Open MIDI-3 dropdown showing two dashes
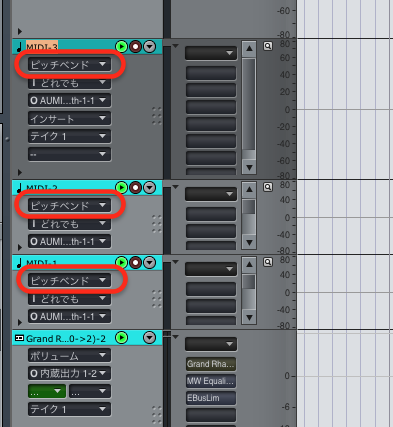Image resolution: width=393 pixels, height=427 pixels. click(69, 154)
